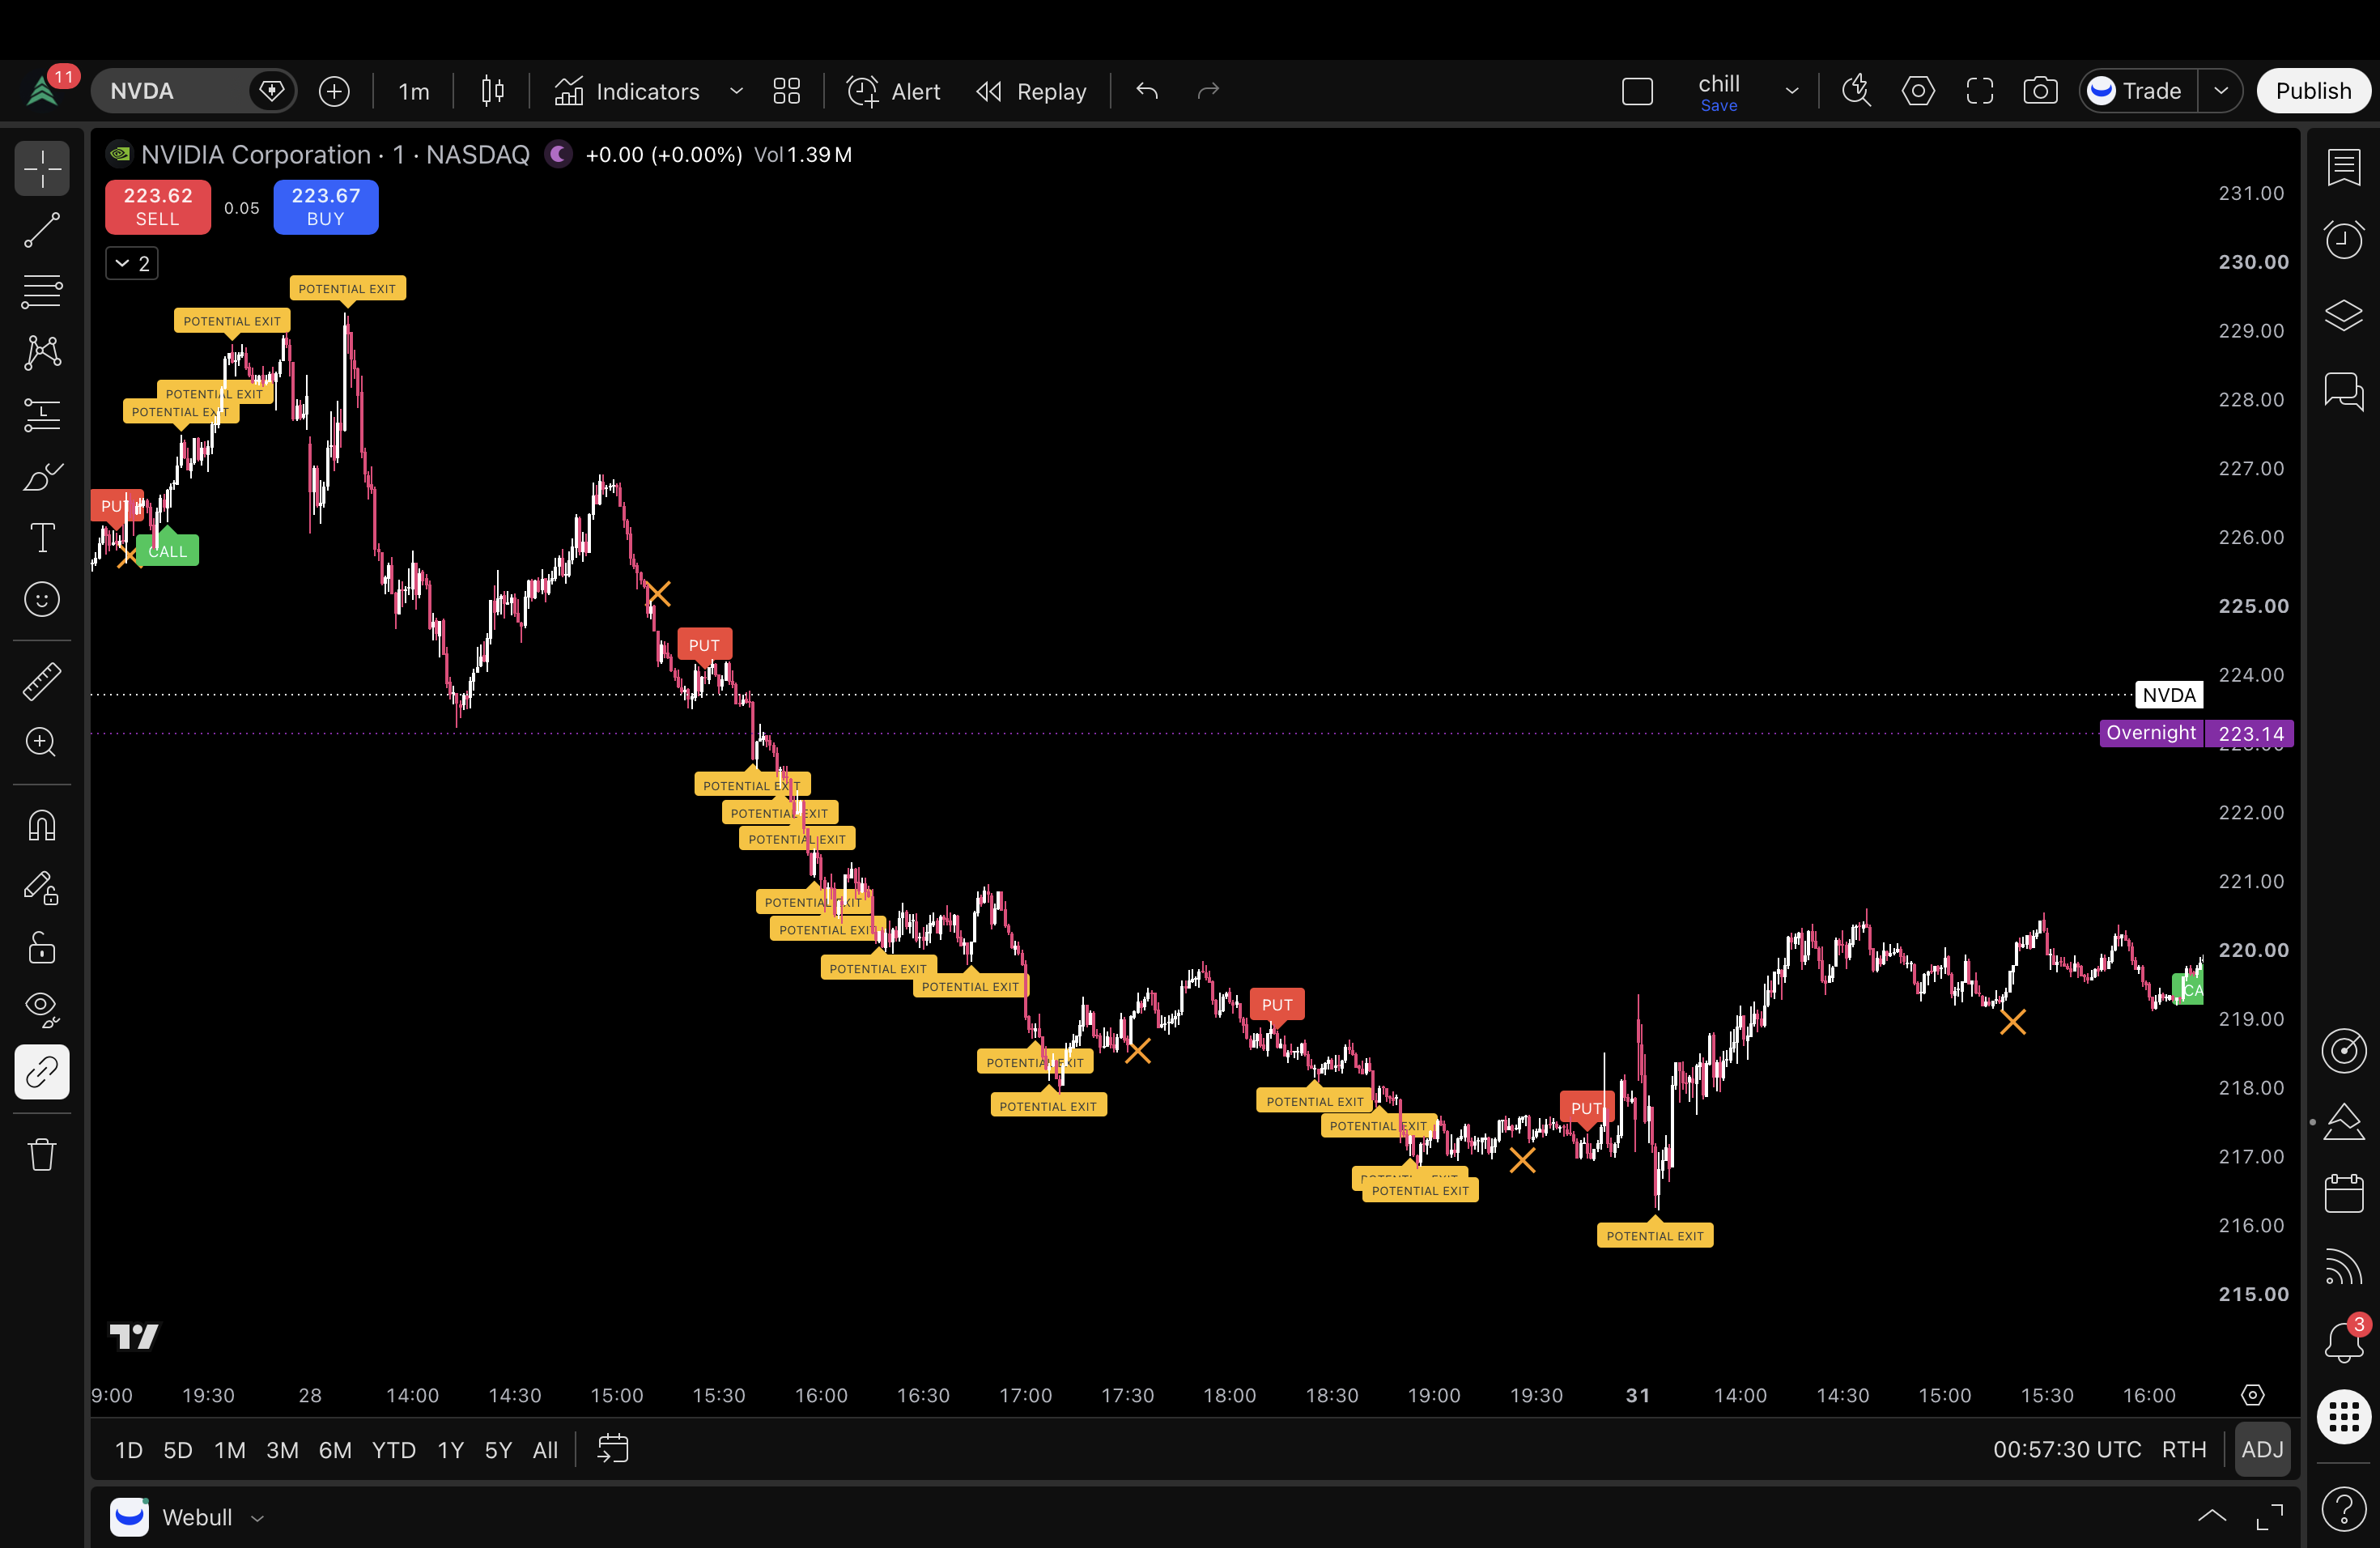Select the All time range
The height and width of the screenshot is (1548, 2380).
coord(545,1450)
